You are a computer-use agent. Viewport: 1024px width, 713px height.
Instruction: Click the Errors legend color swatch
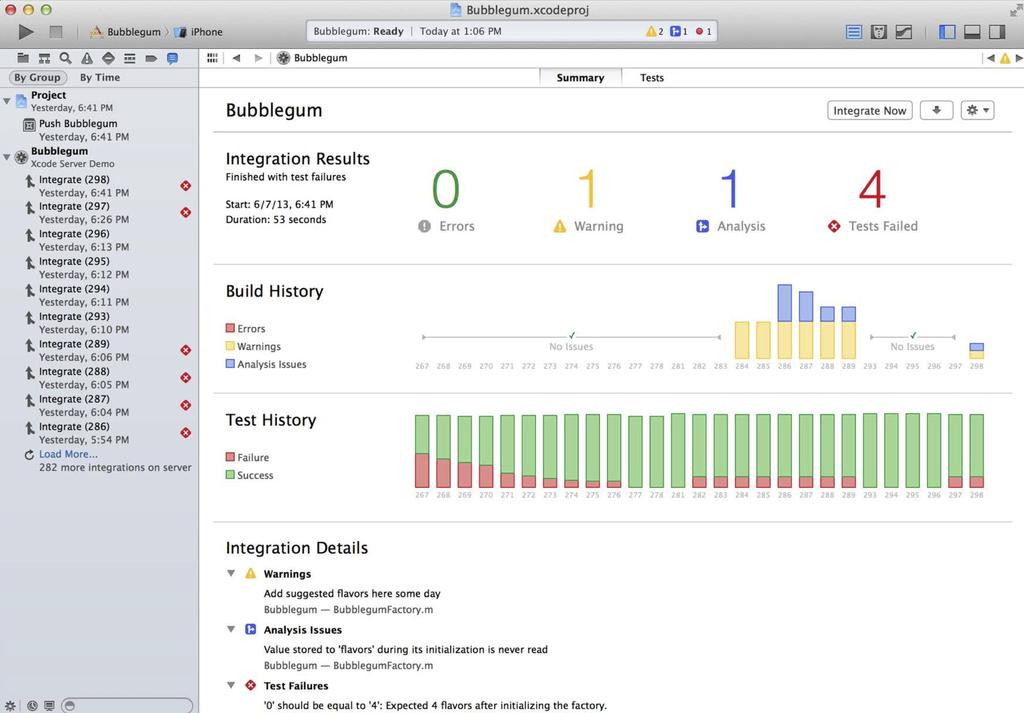click(230, 328)
